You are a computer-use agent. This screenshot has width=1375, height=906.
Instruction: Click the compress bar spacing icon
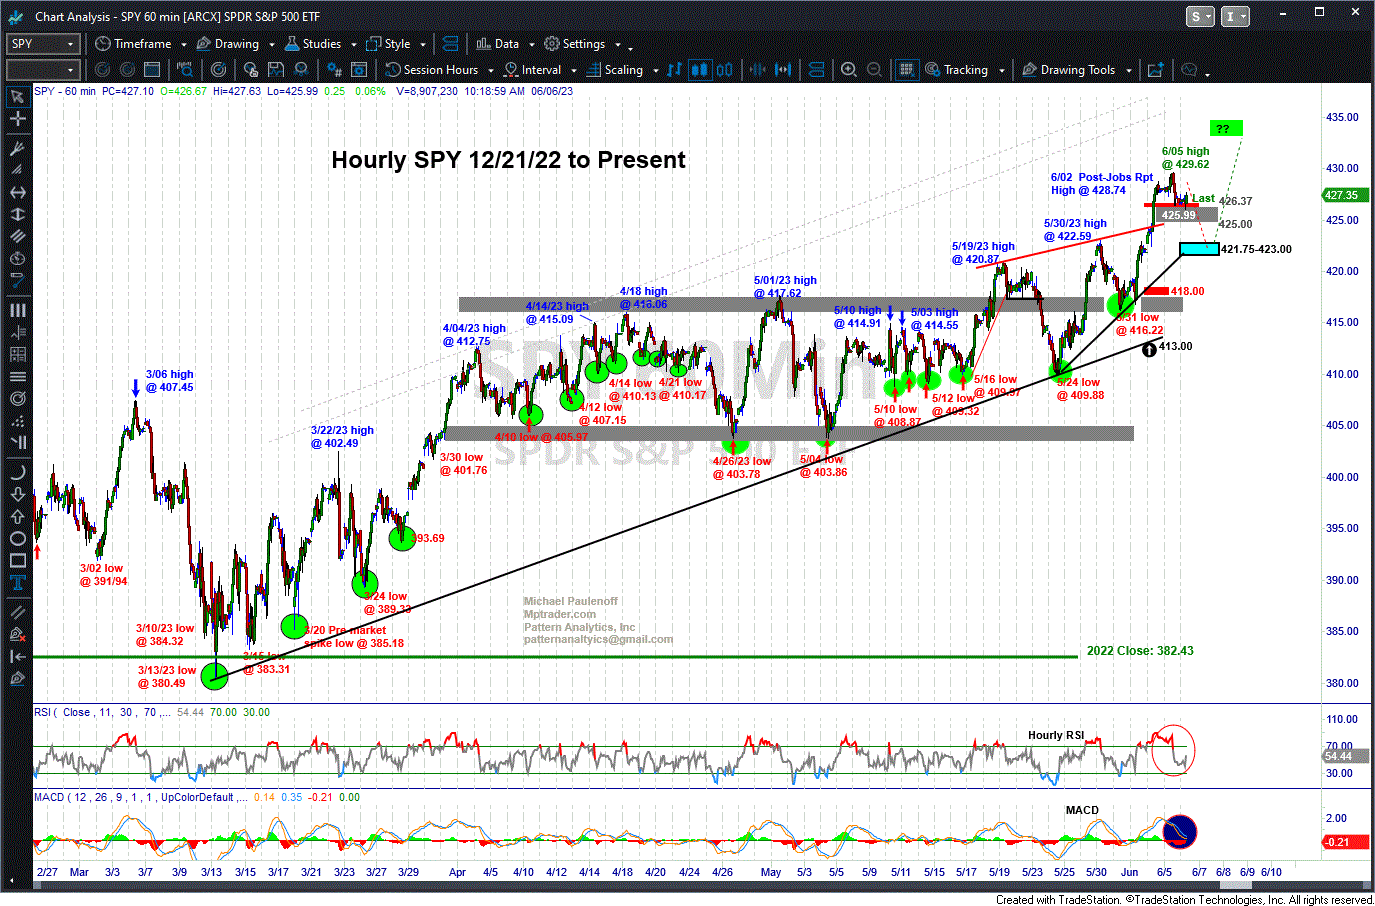click(x=757, y=70)
